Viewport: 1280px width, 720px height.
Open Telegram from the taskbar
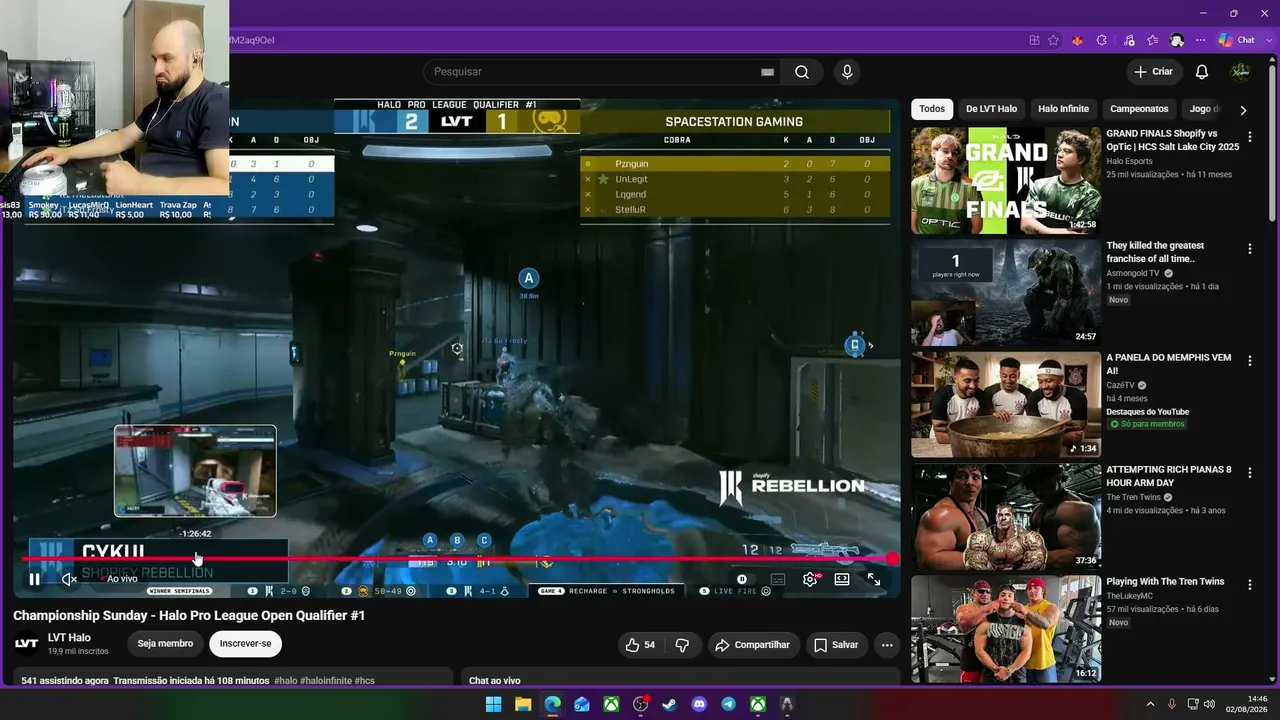729,704
